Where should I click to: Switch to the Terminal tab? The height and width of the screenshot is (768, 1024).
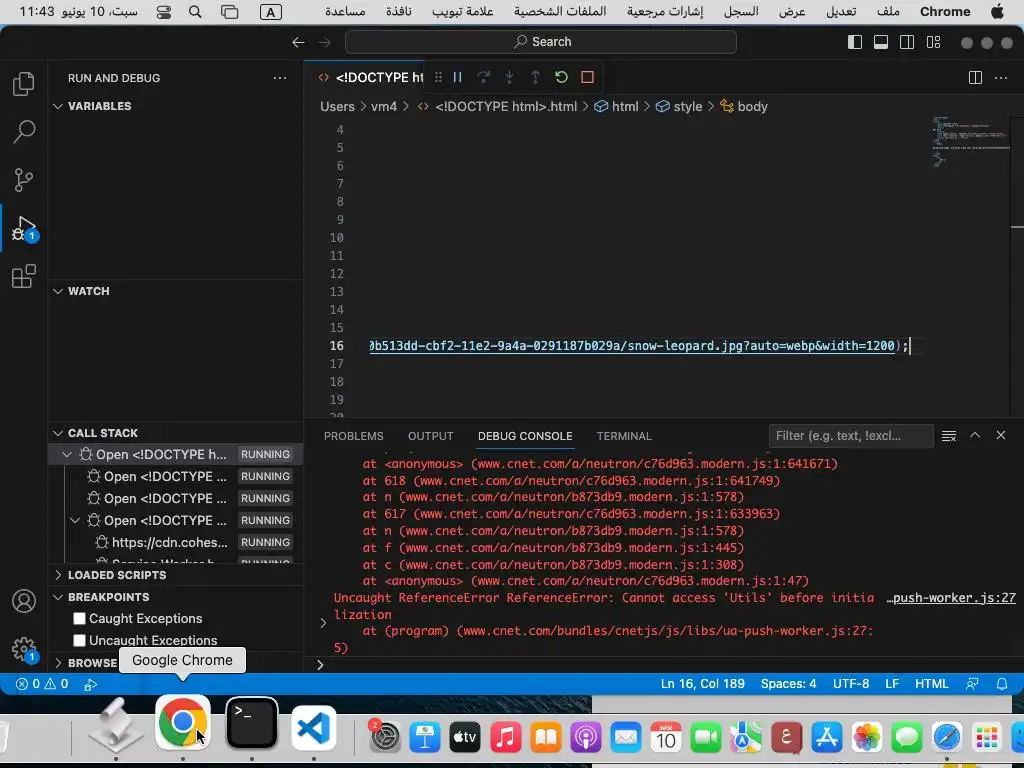tap(624, 436)
